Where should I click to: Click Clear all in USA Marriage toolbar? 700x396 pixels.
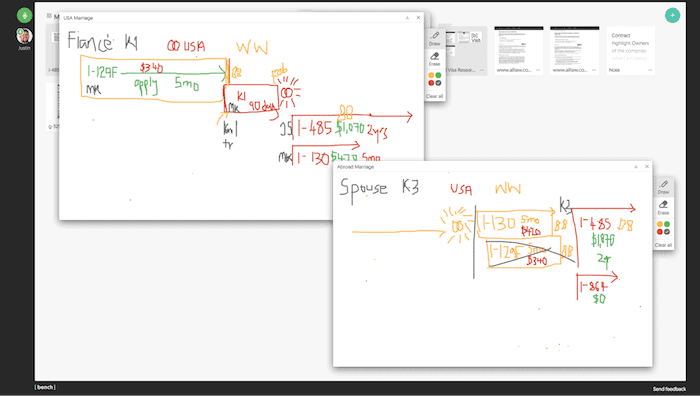(x=434, y=96)
